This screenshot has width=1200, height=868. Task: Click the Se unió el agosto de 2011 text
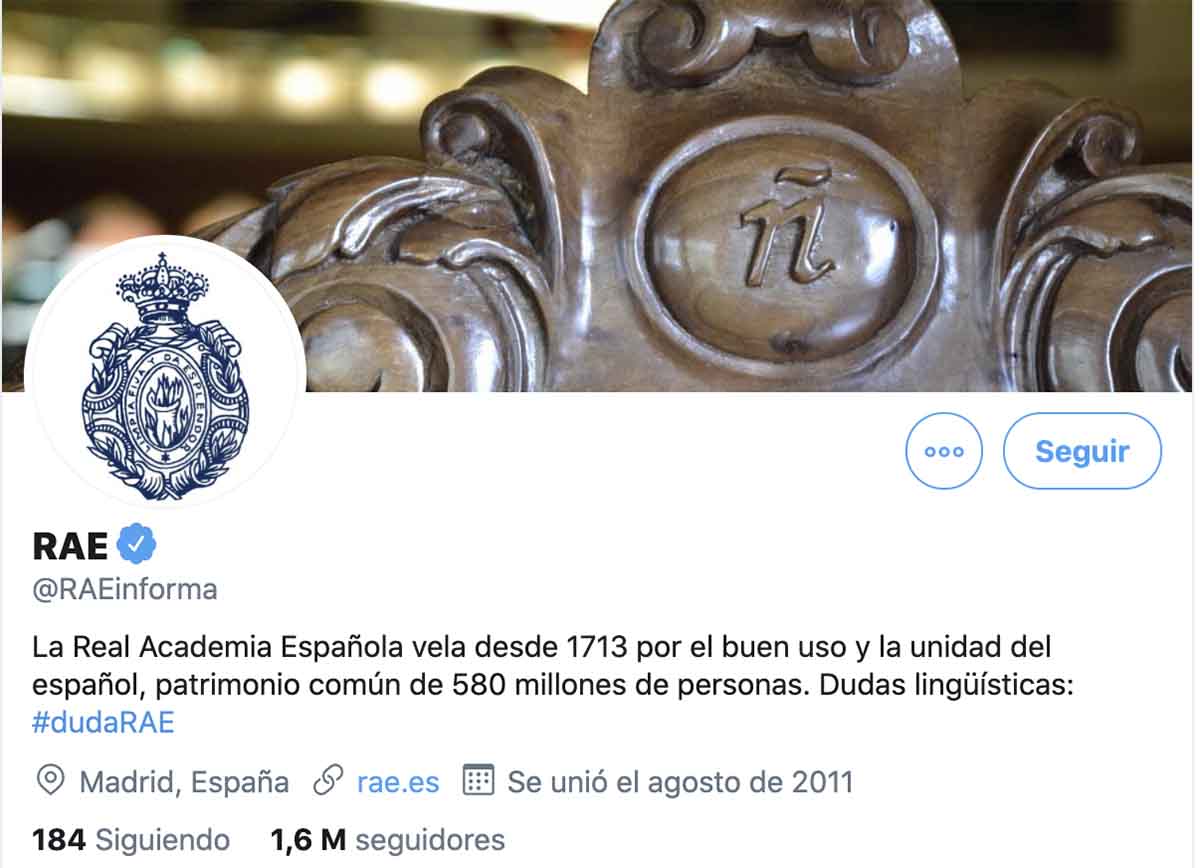[680, 782]
